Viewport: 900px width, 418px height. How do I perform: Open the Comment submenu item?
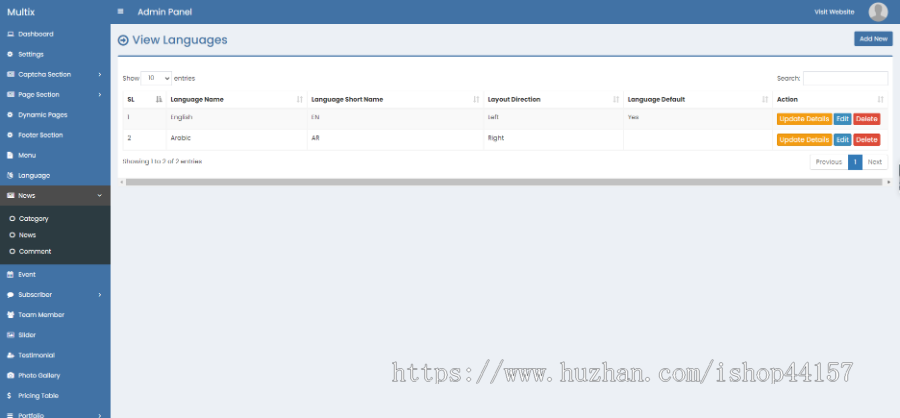point(34,251)
